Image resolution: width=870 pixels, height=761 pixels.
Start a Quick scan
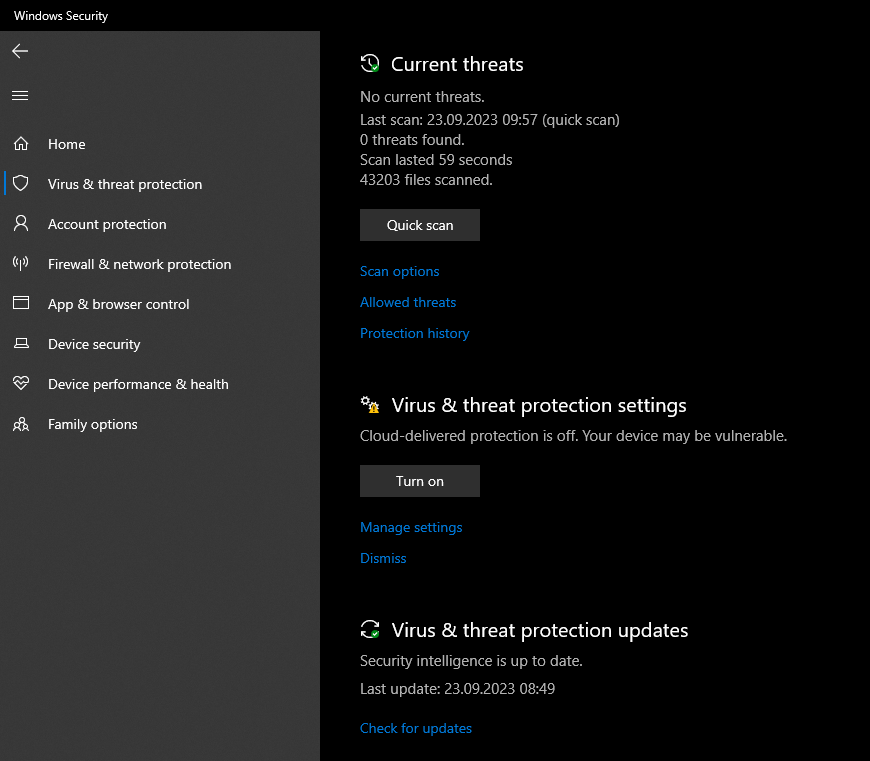point(420,225)
